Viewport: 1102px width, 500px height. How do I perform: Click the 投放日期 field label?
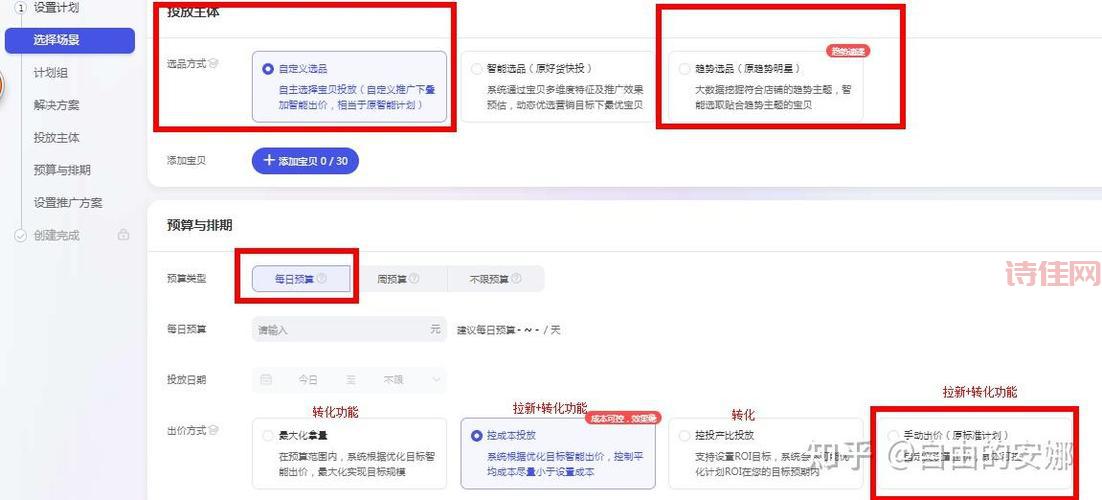(186, 380)
